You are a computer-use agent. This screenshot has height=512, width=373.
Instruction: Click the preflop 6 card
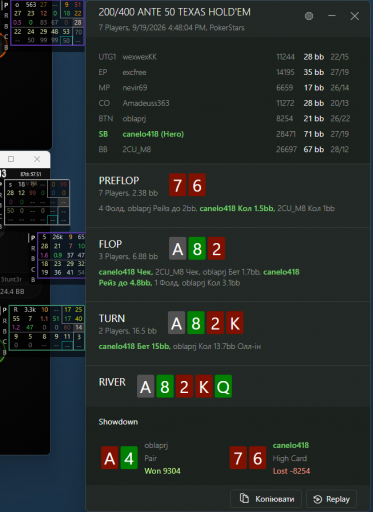pyautogui.click(x=197, y=185)
